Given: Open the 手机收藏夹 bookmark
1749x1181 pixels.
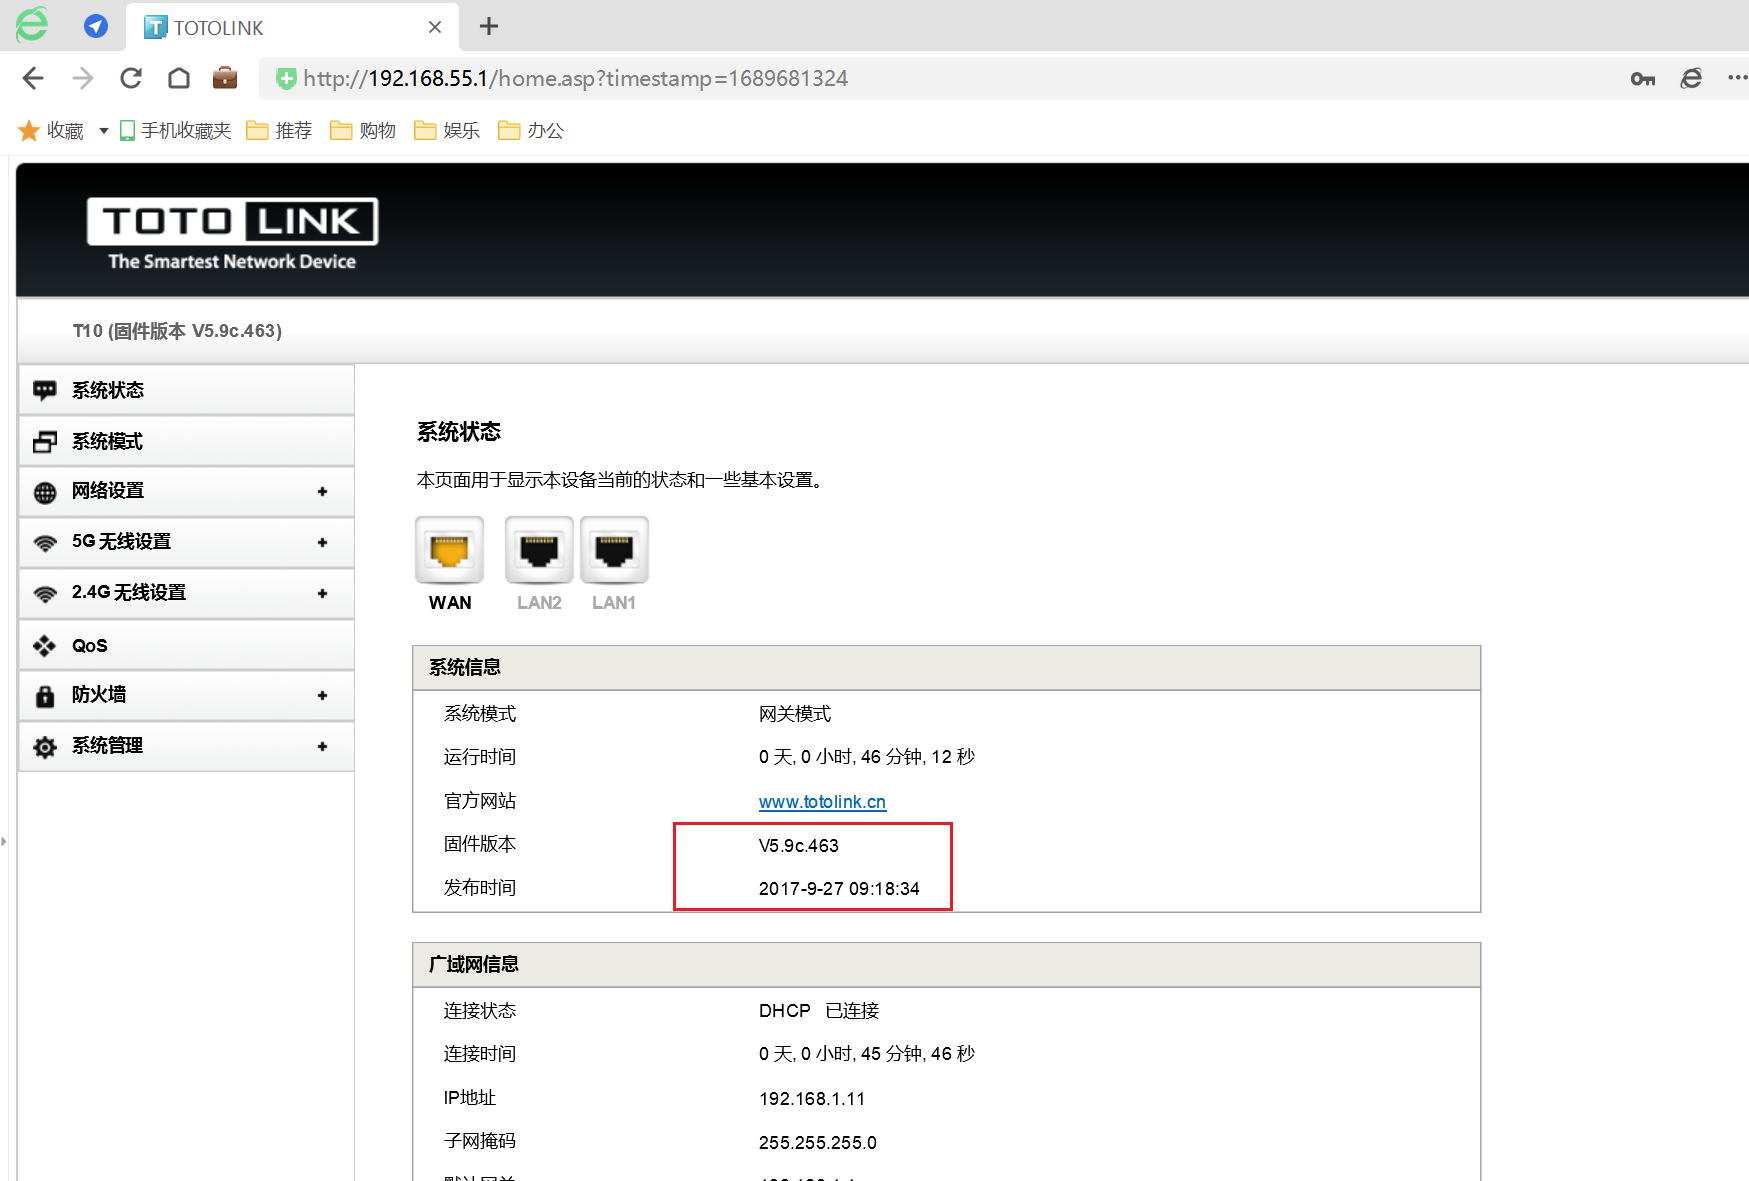Looking at the screenshot, I should pos(175,131).
